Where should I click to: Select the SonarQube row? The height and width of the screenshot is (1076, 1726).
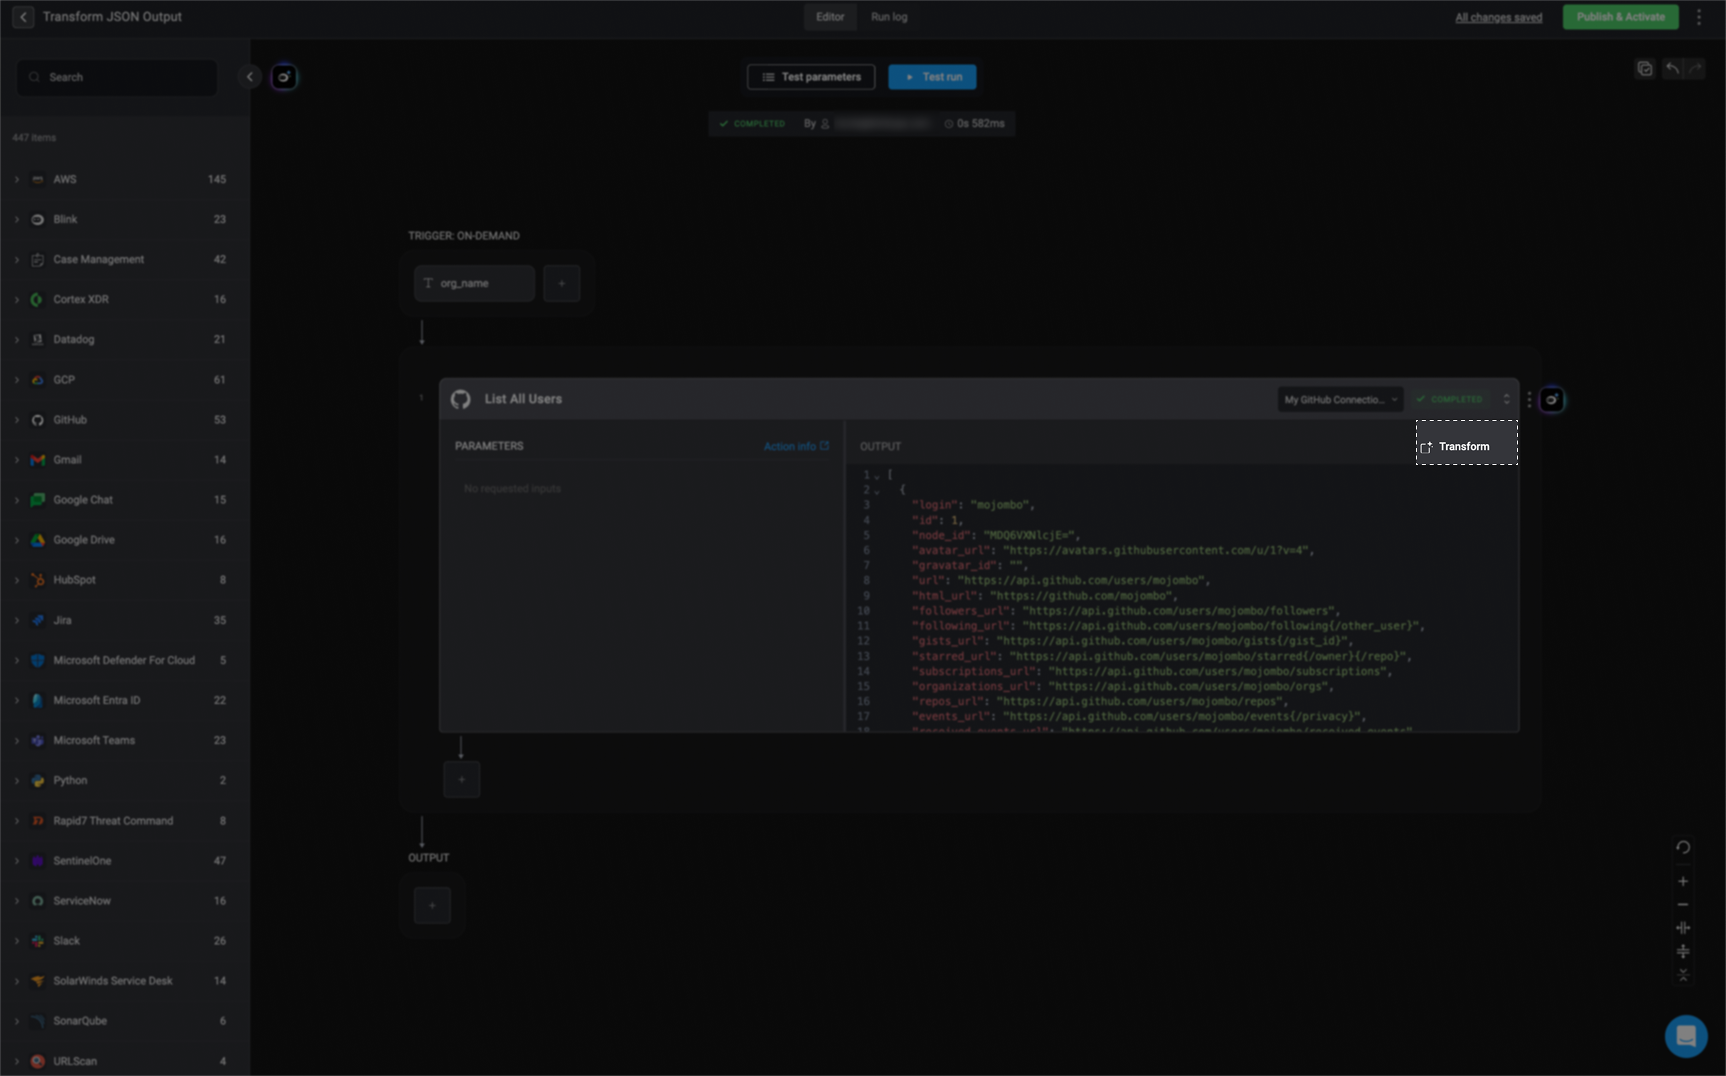point(125,1021)
